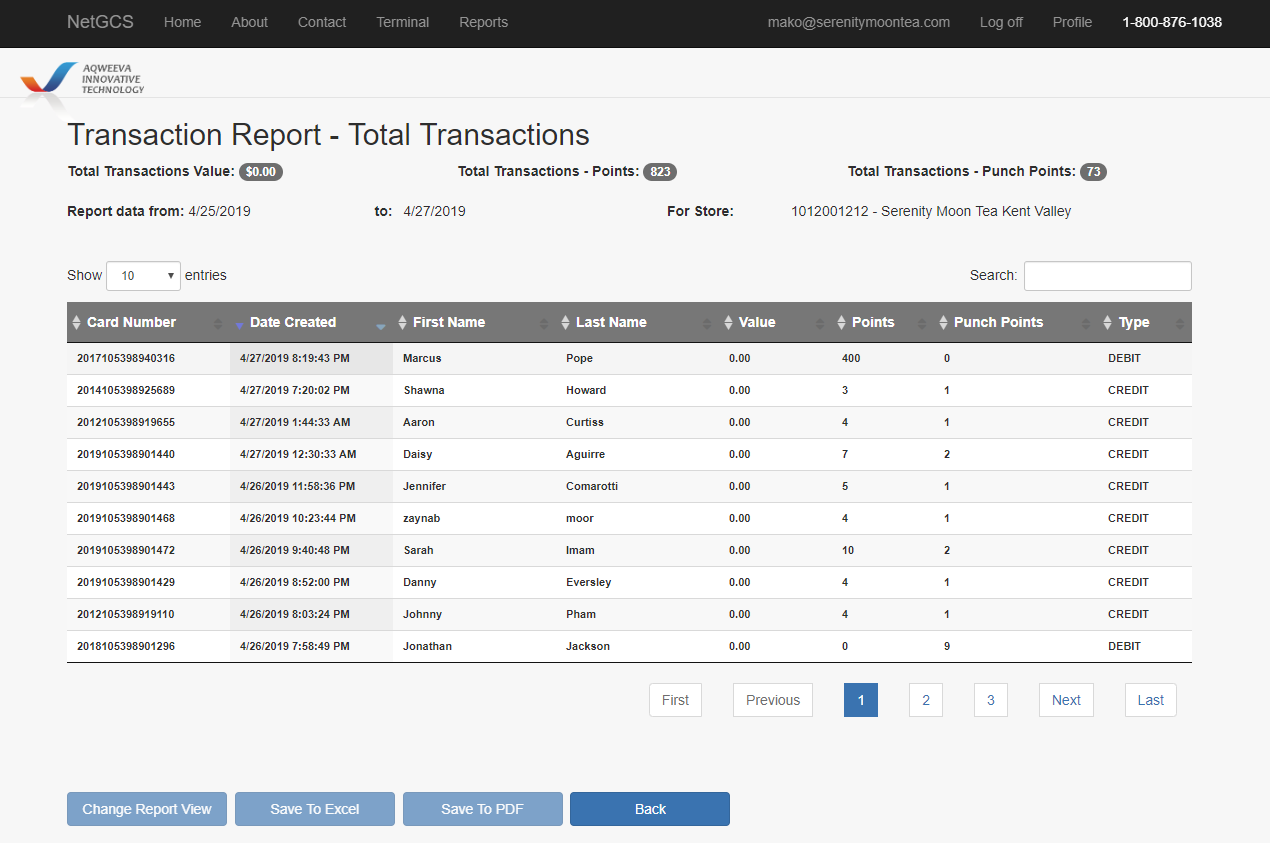Viewport: 1270px width, 843px height.
Task: Click the Aqweeva Innovative Technology logo
Action: 84,80
